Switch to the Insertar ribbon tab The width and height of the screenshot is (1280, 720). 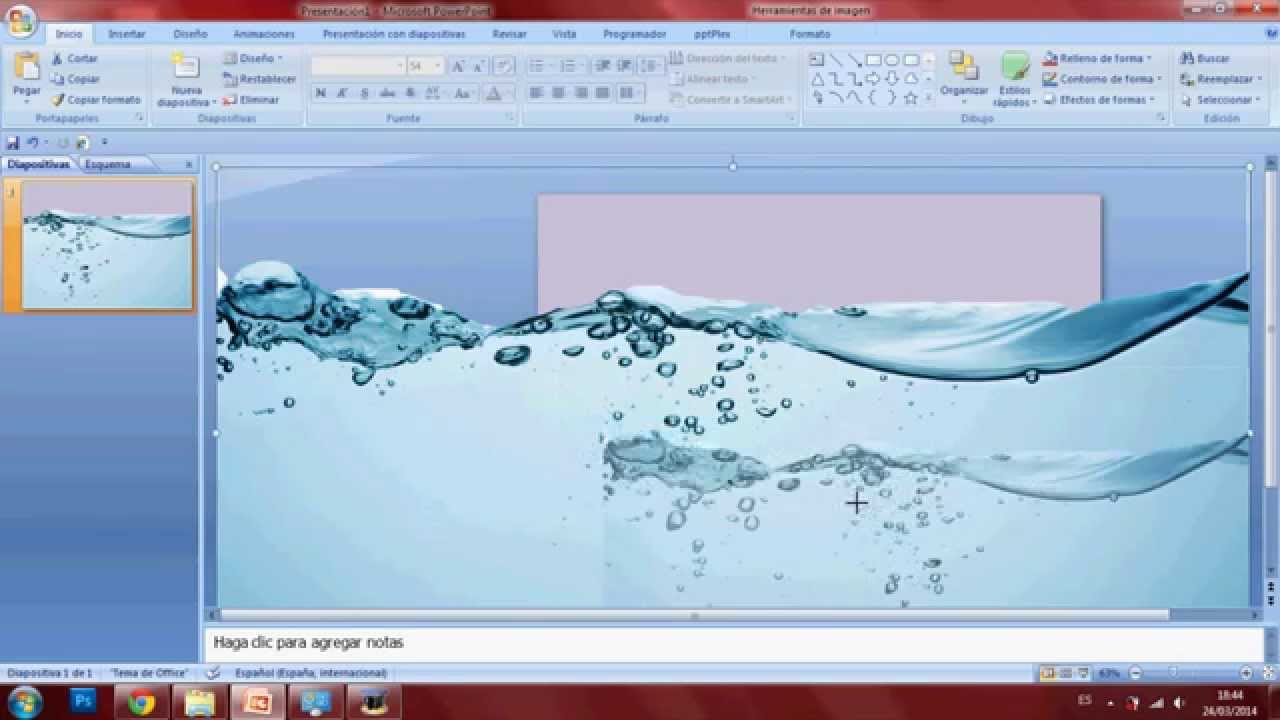coord(125,32)
